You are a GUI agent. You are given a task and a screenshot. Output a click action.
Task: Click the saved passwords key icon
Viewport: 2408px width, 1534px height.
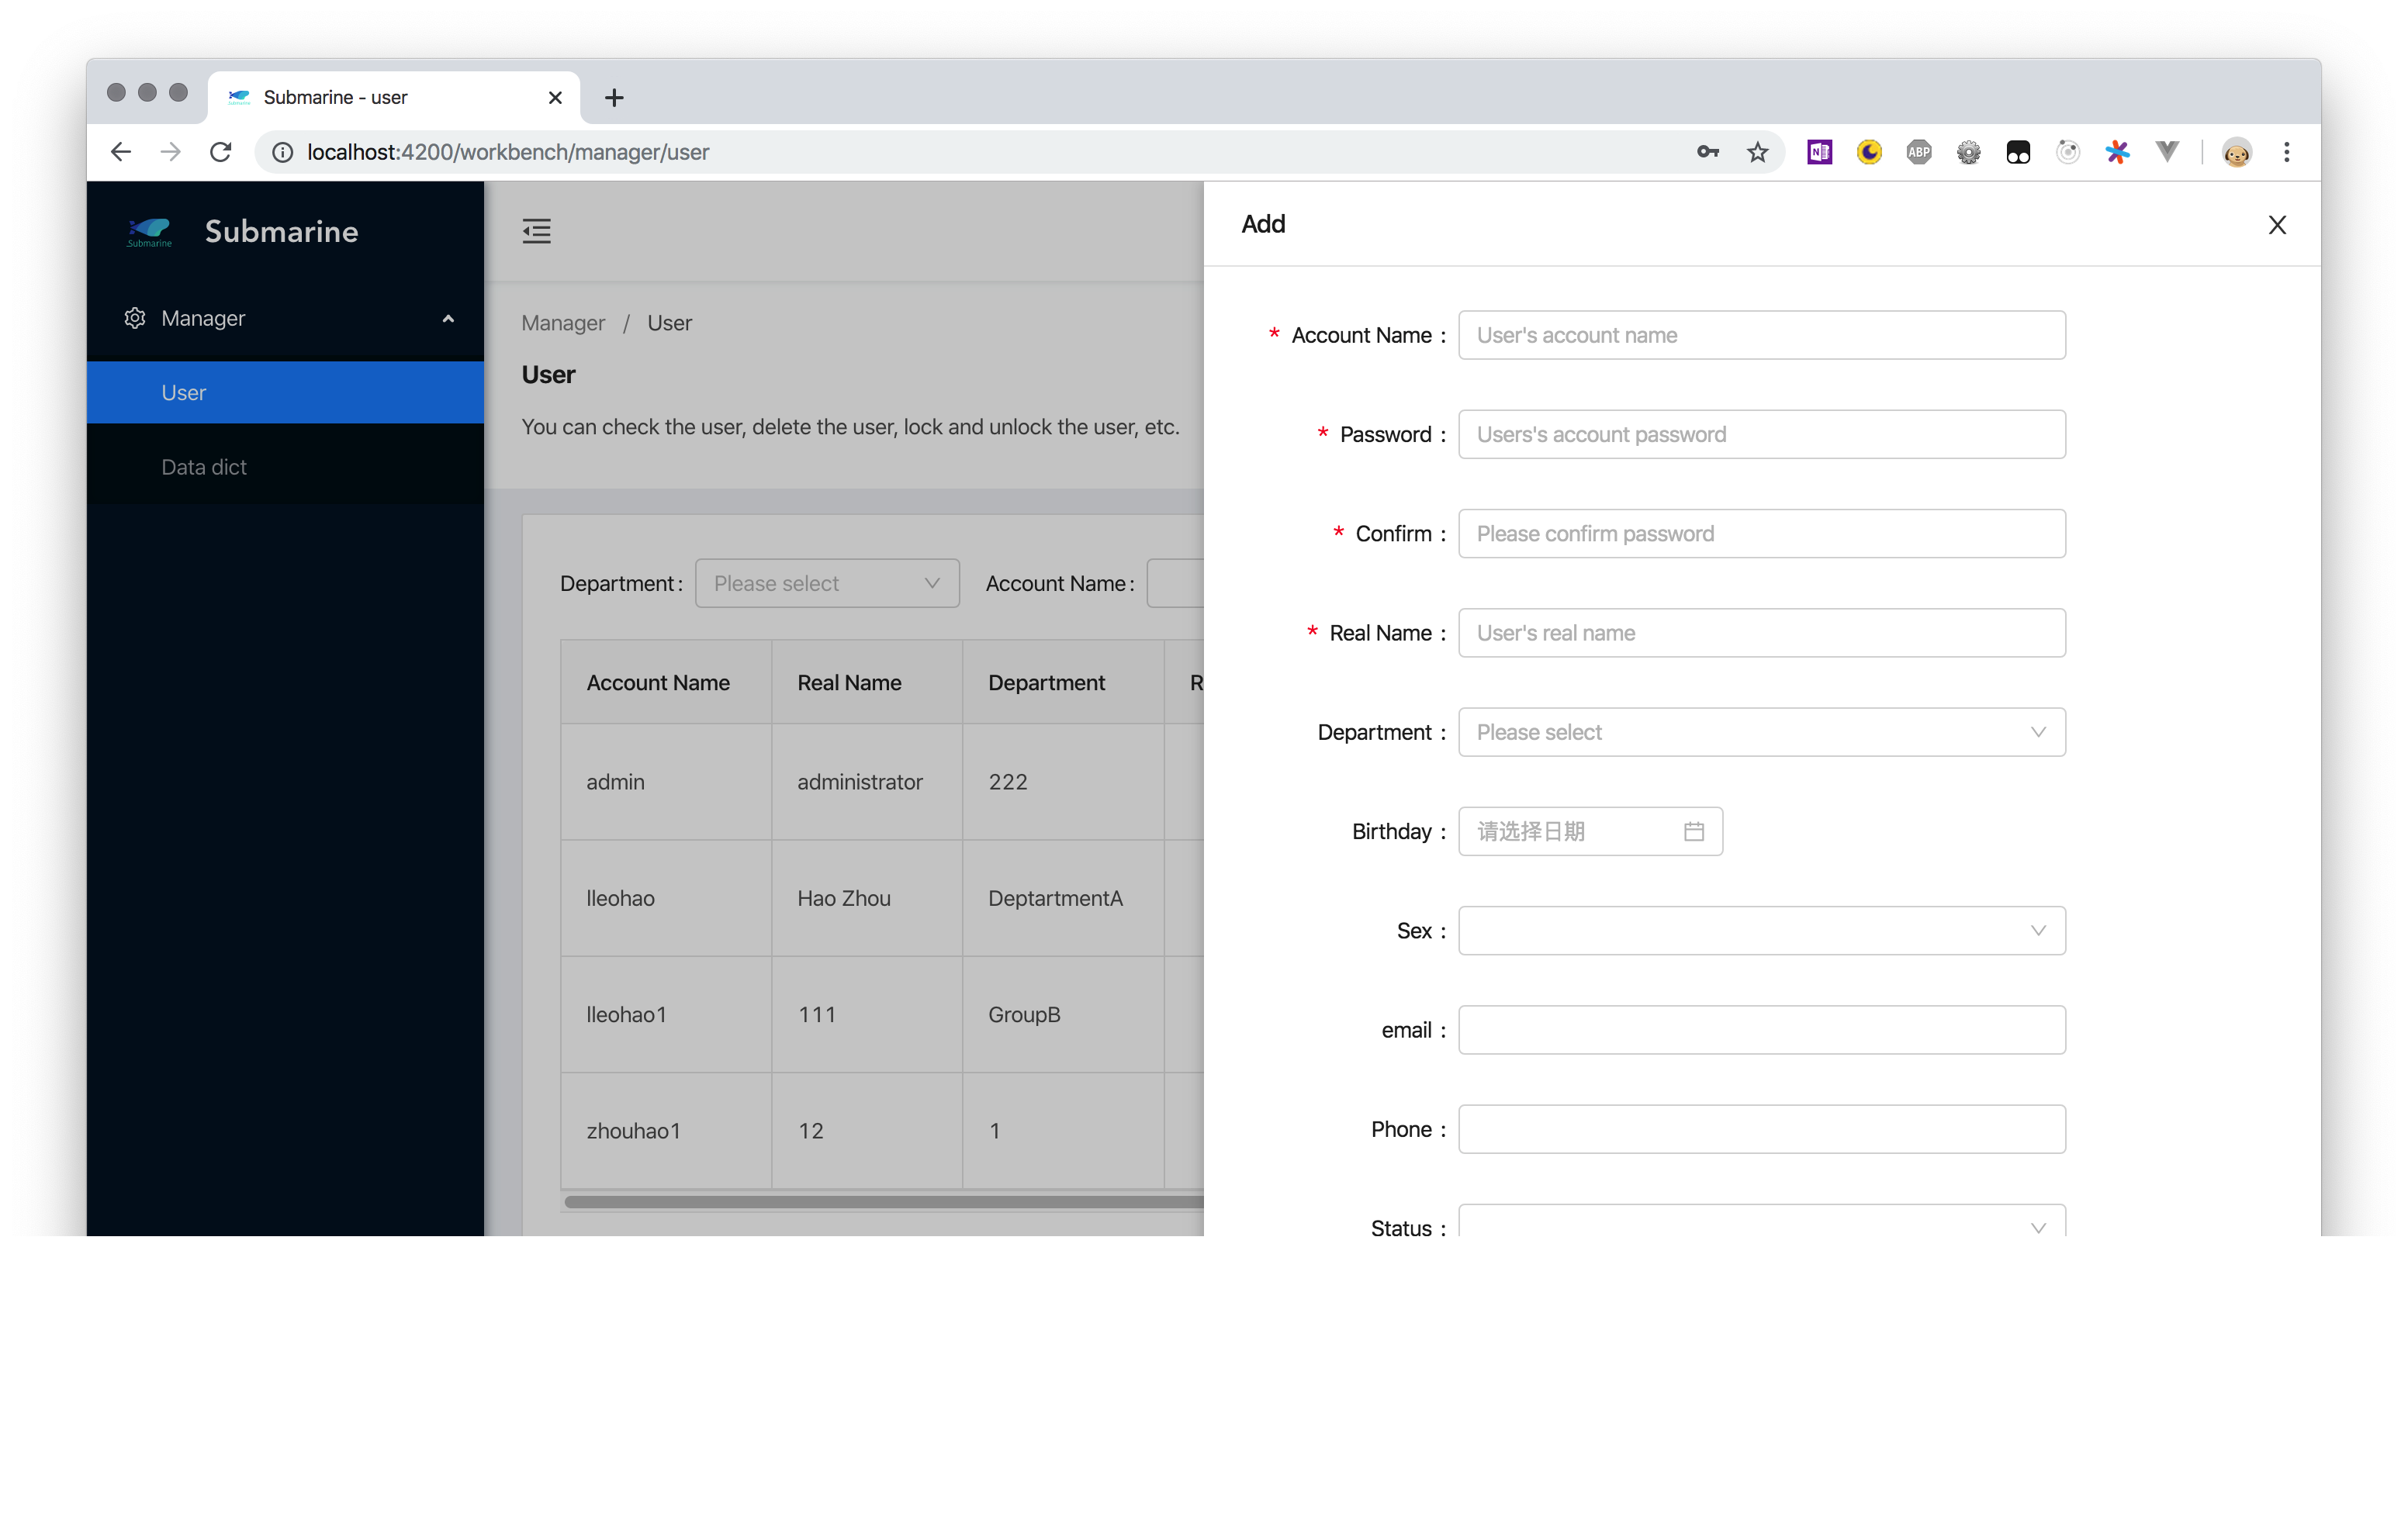(1707, 152)
